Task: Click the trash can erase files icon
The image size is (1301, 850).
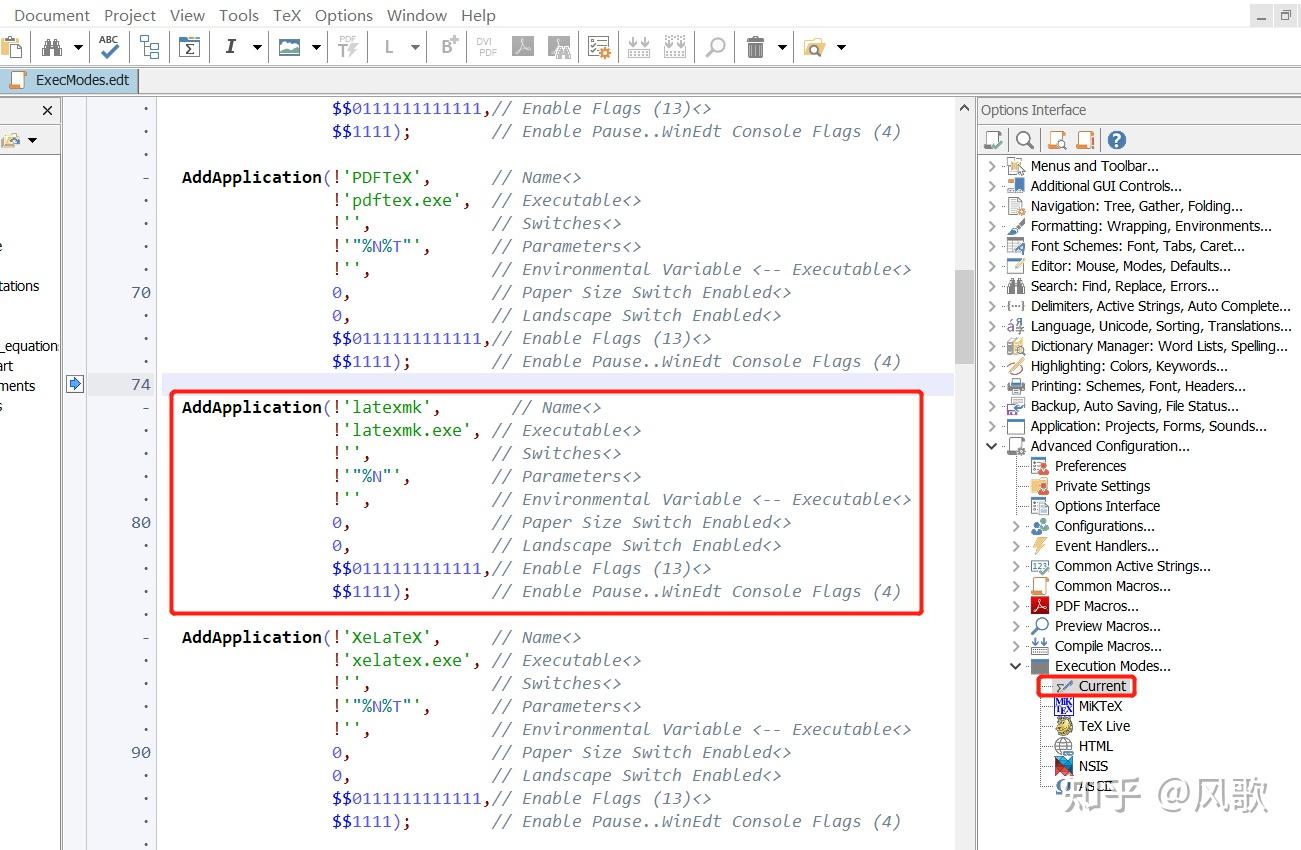Action: point(756,47)
